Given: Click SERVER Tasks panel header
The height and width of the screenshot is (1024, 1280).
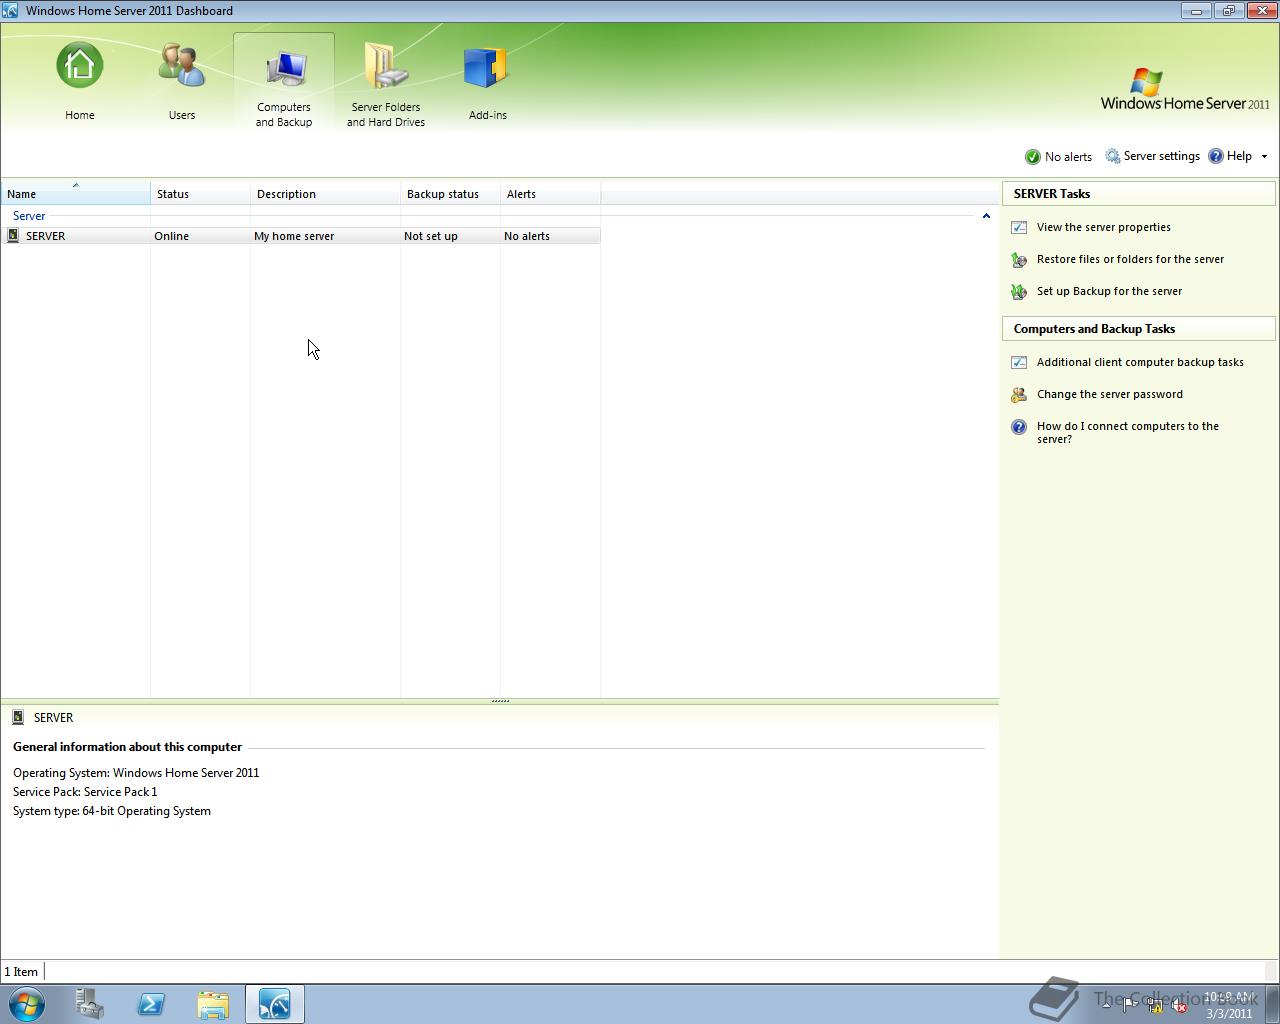Looking at the screenshot, I should coord(1139,194).
